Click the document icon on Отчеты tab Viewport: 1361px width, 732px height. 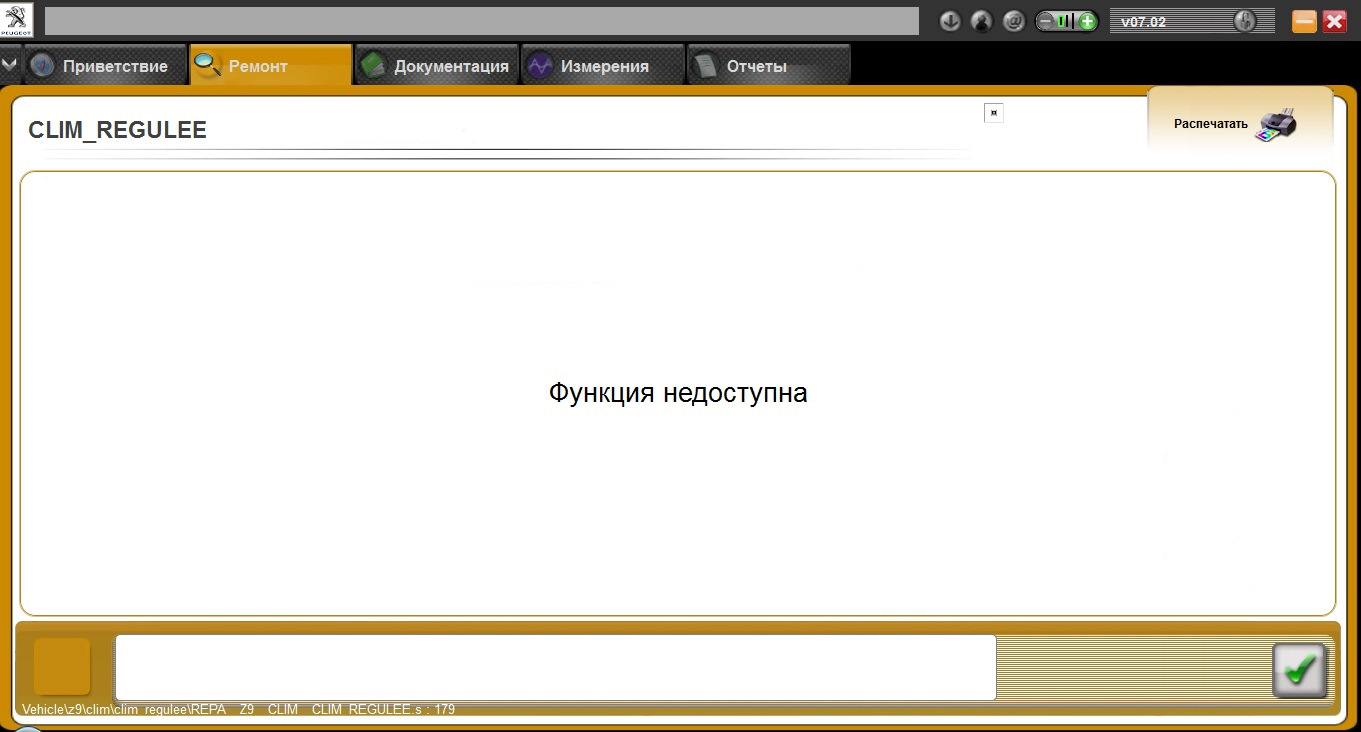(x=706, y=66)
